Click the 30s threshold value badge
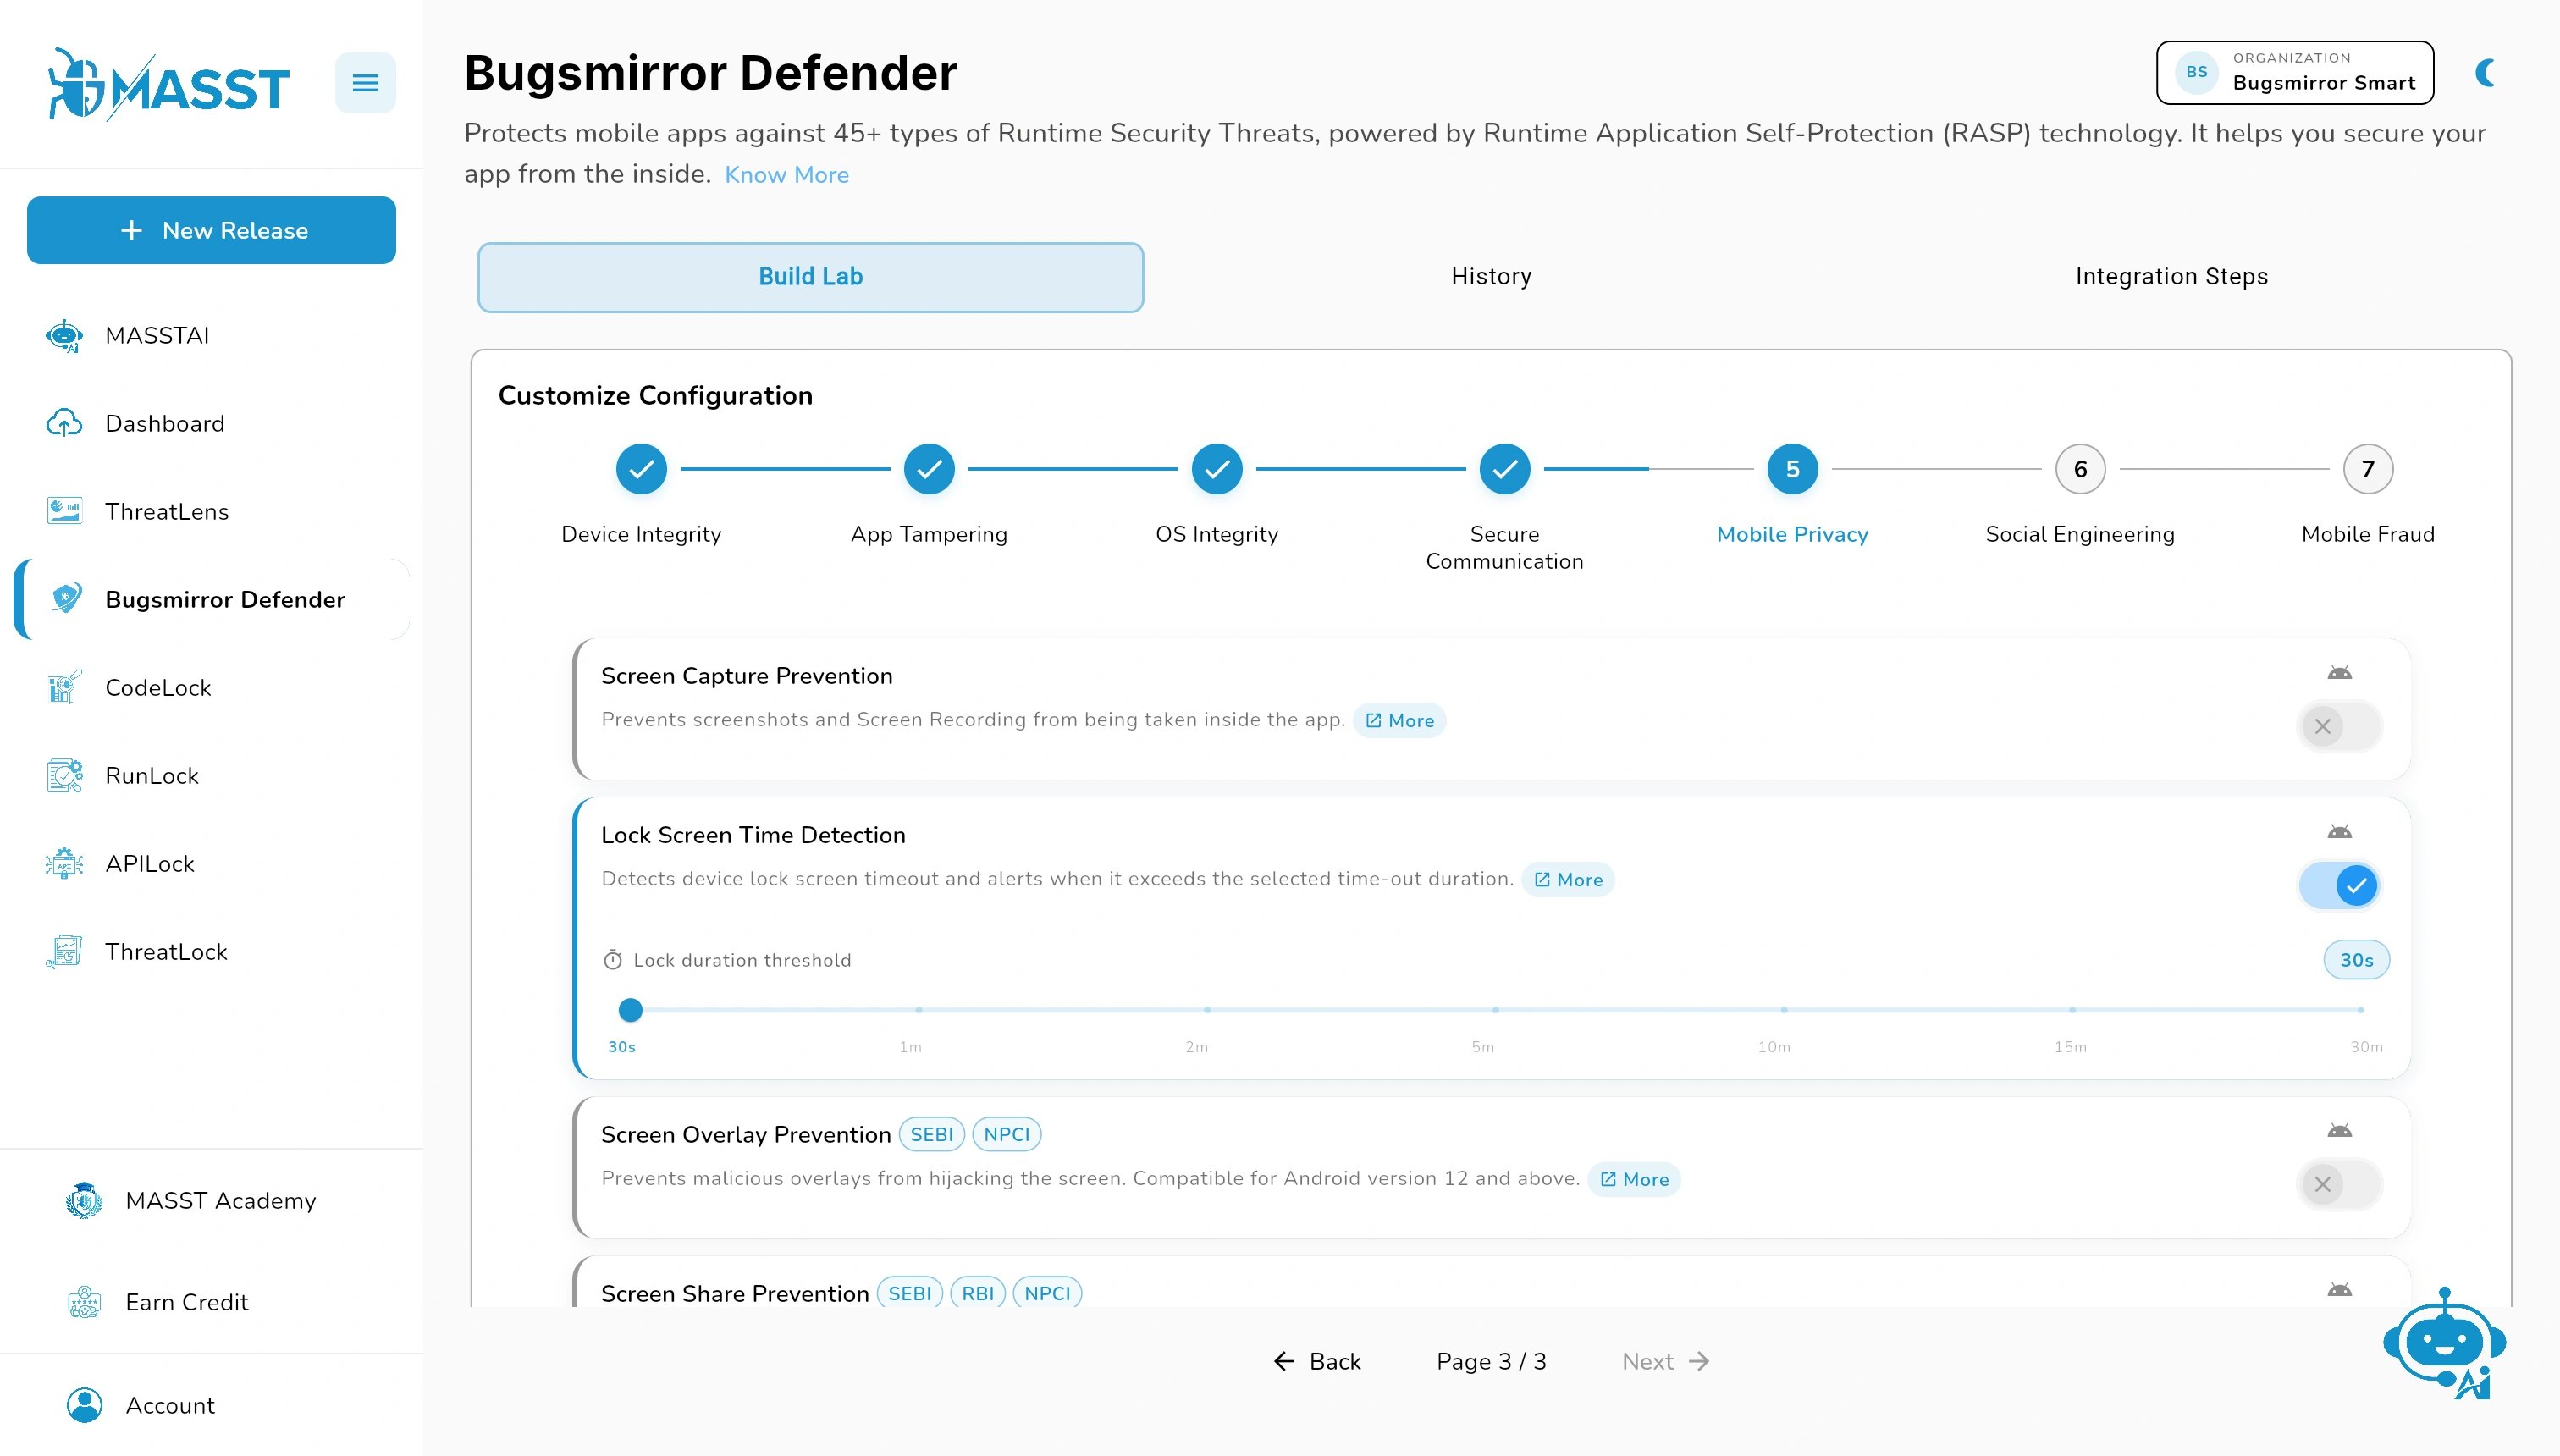The width and height of the screenshot is (2560, 1456). [2357, 960]
